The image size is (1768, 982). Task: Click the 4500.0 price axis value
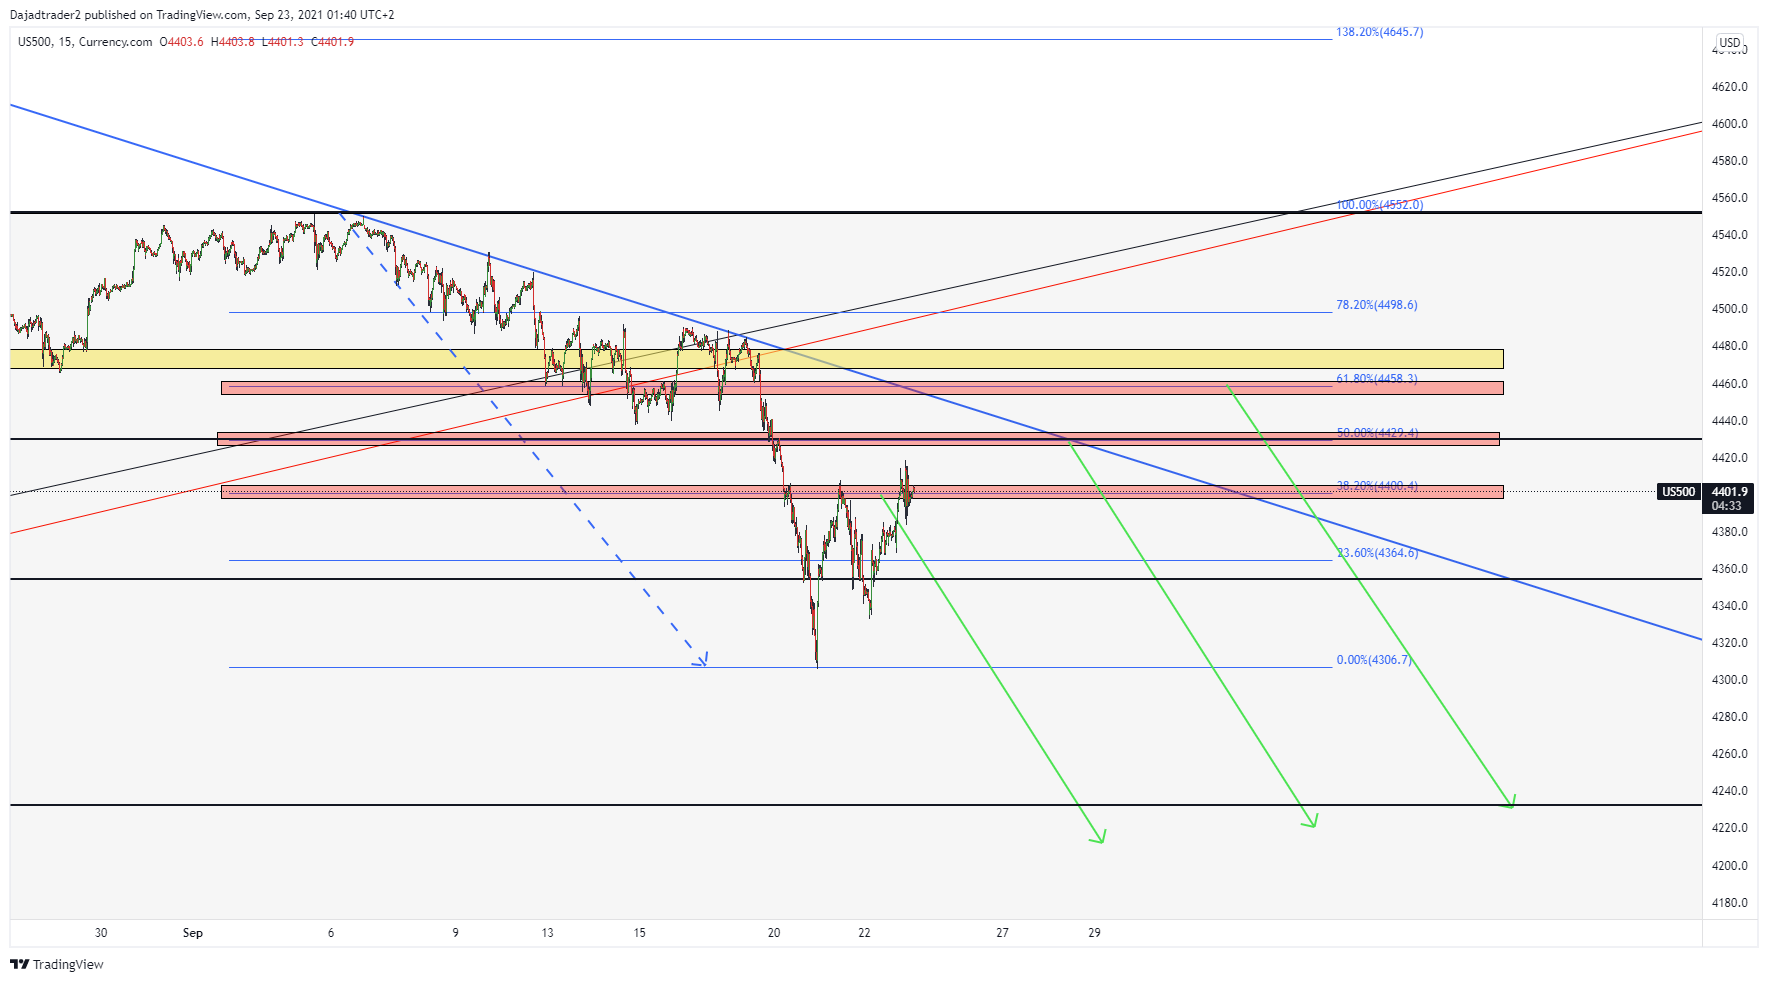coord(1729,309)
